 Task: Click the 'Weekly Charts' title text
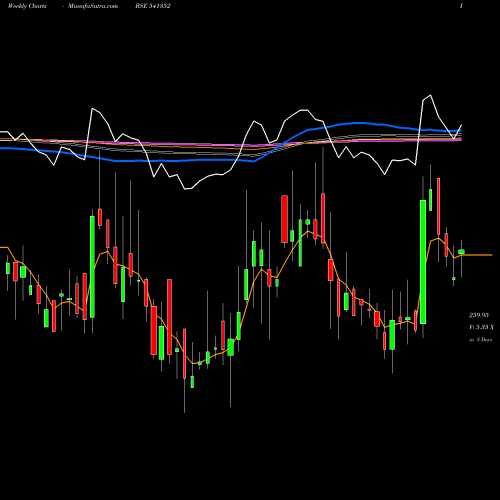(27, 6)
